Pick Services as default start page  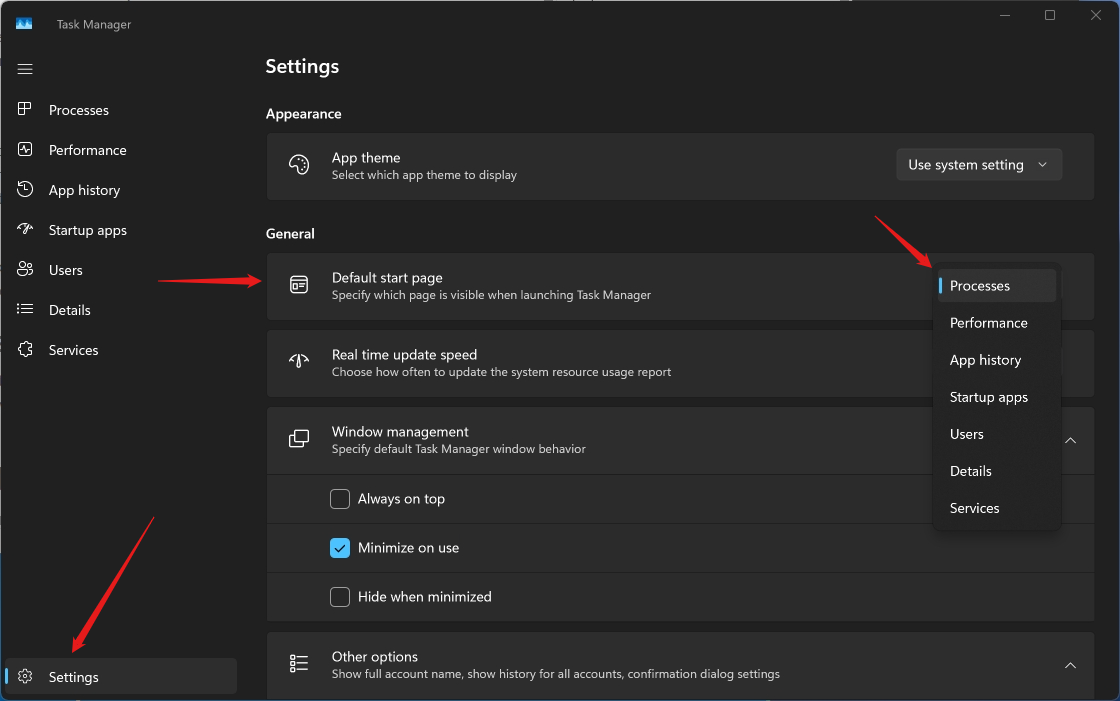974,508
